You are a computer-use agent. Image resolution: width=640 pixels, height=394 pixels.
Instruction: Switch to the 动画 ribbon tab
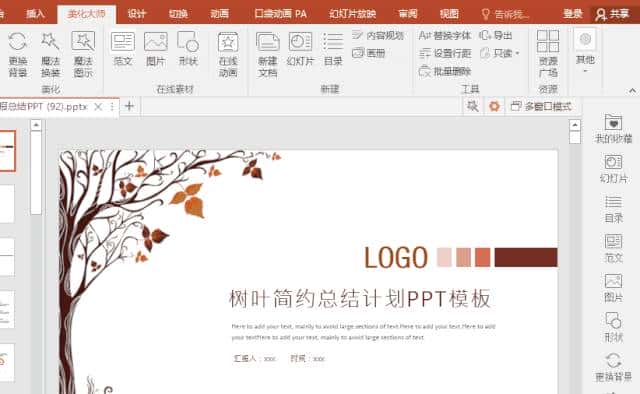(x=220, y=14)
